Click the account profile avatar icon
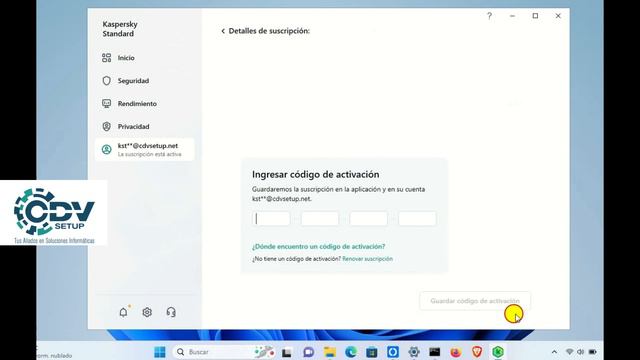The height and width of the screenshot is (360, 640). (x=107, y=150)
